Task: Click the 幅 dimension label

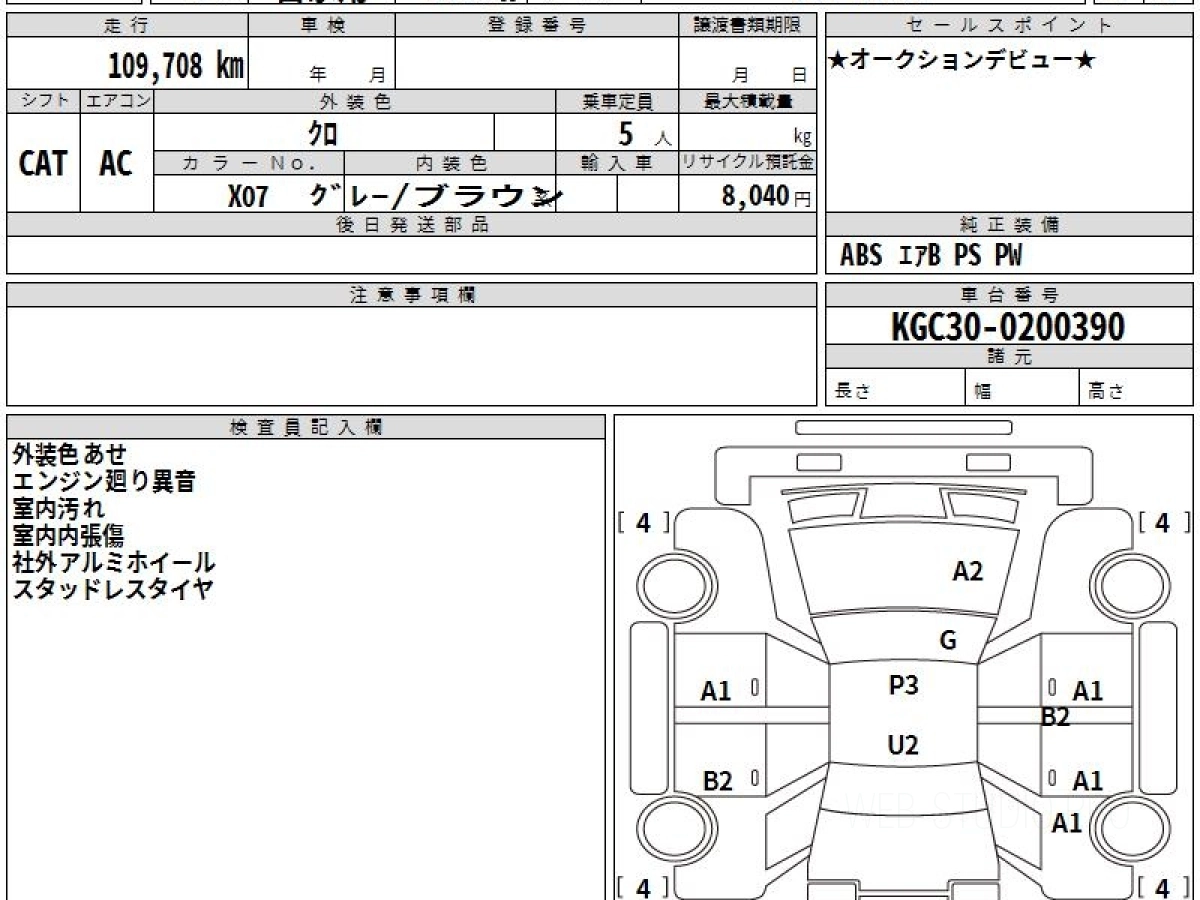Action: (x=983, y=392)
